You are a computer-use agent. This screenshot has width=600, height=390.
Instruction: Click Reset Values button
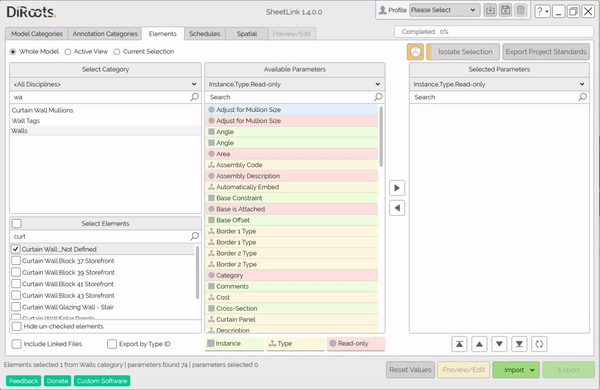point(410,370)
